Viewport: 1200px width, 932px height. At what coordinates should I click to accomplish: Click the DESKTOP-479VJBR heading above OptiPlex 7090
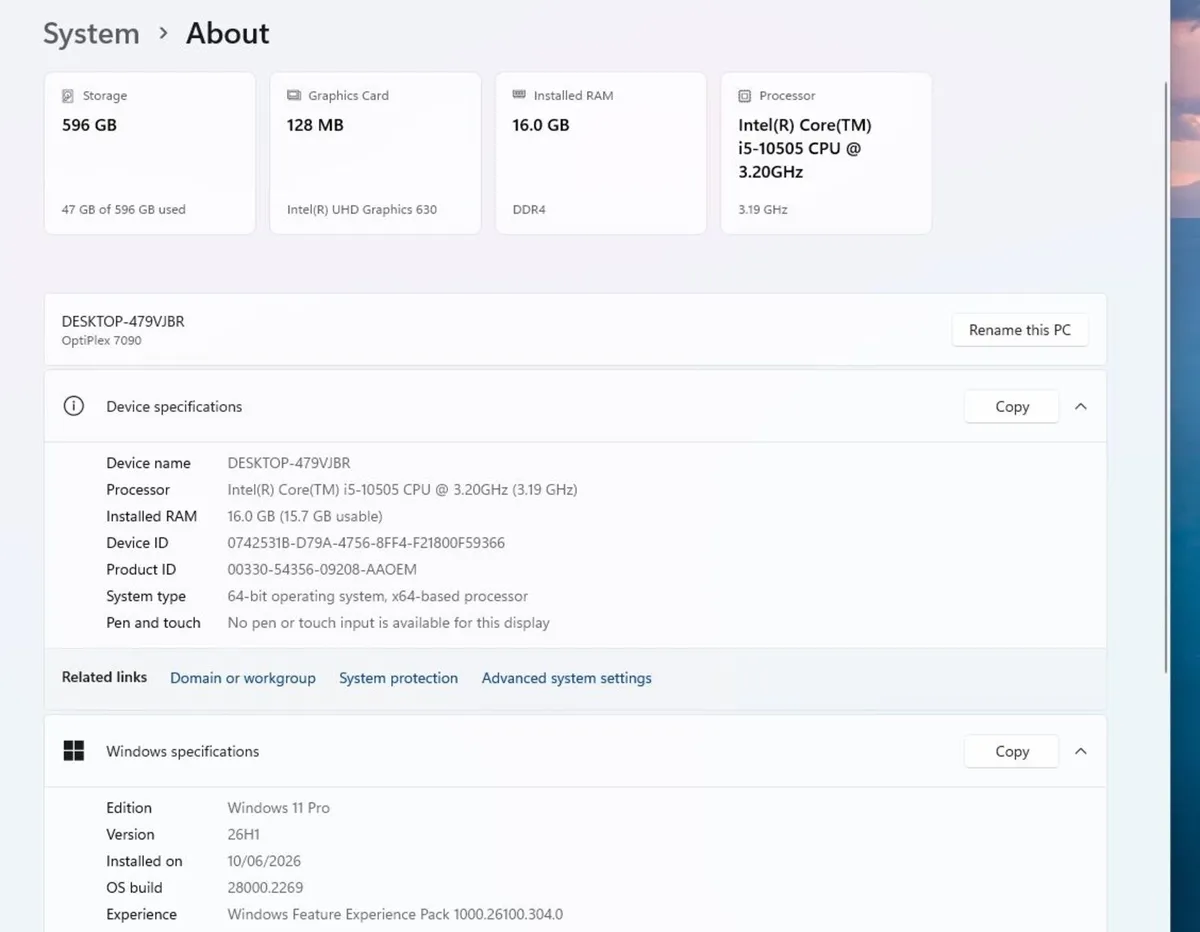123,322
